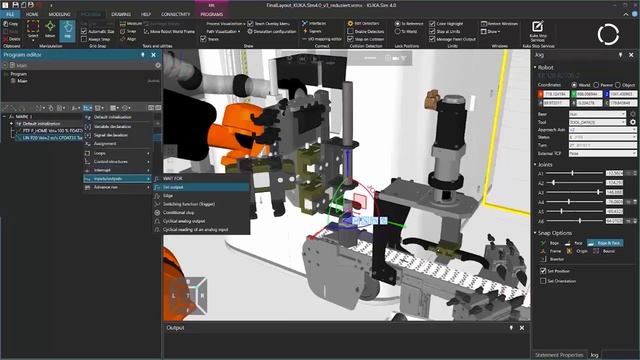Image resolution: width=640 pixels, height=360 pixels.
Task: Select the Object coordinates radio button
Action: (x=618, y=85)
